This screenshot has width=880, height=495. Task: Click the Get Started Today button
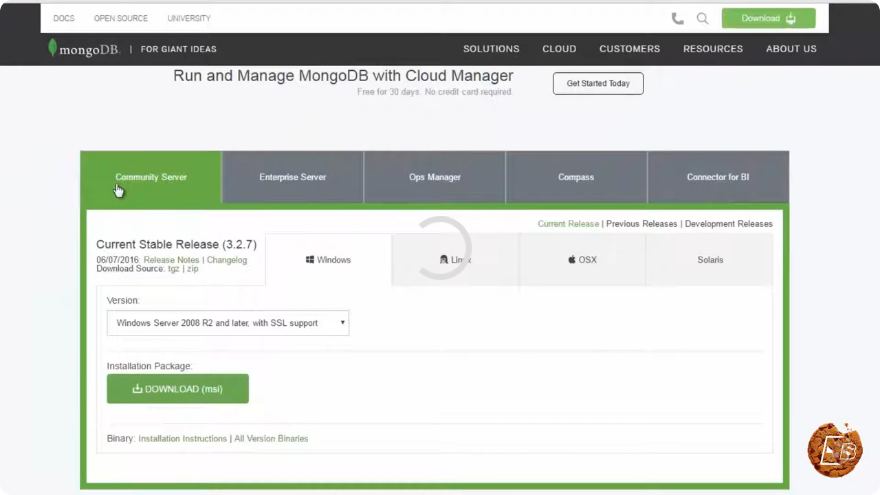(x=598, y=83)
